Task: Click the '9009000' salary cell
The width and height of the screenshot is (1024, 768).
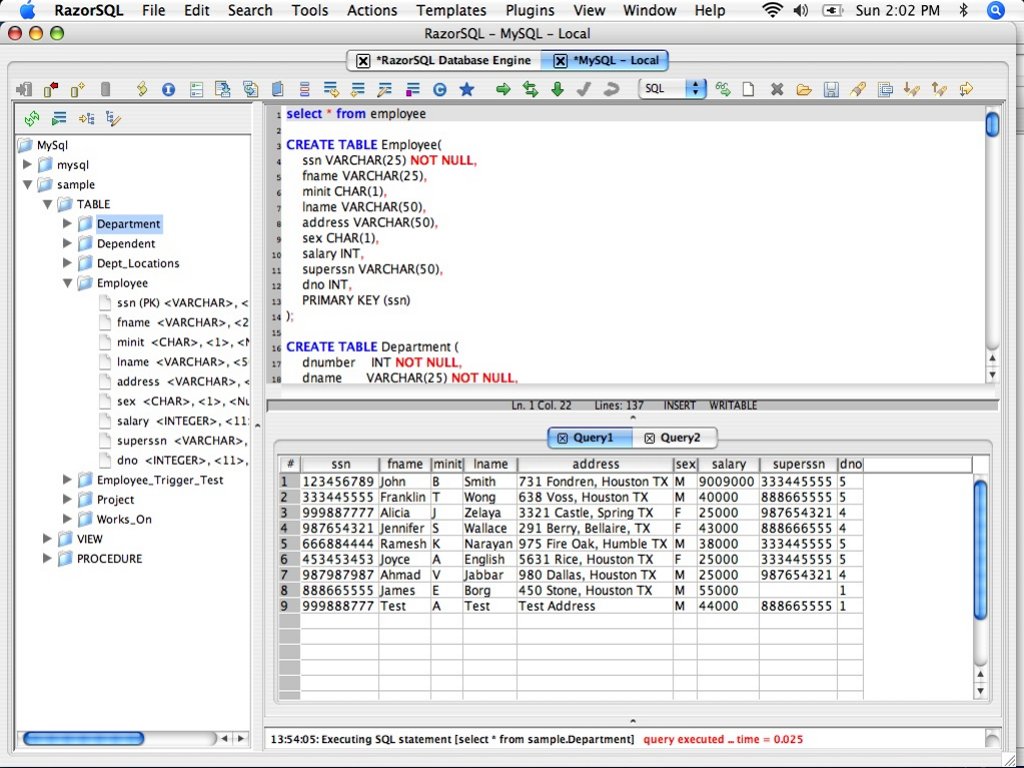Action: (x=726, y=481)
